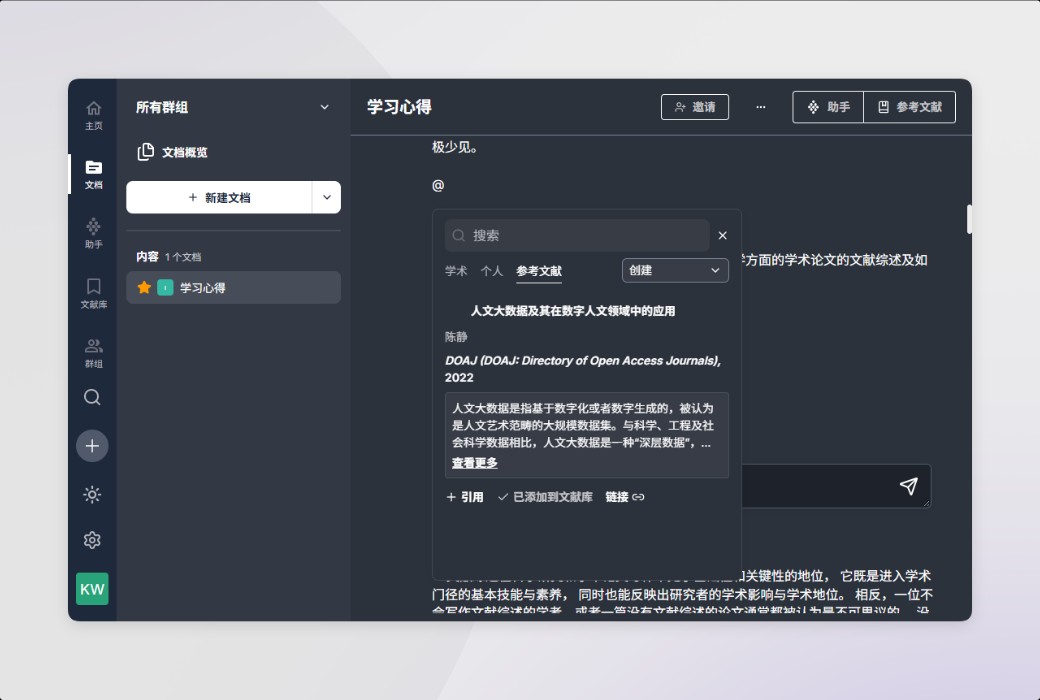Click the 引用 cite button

point(464,497)
